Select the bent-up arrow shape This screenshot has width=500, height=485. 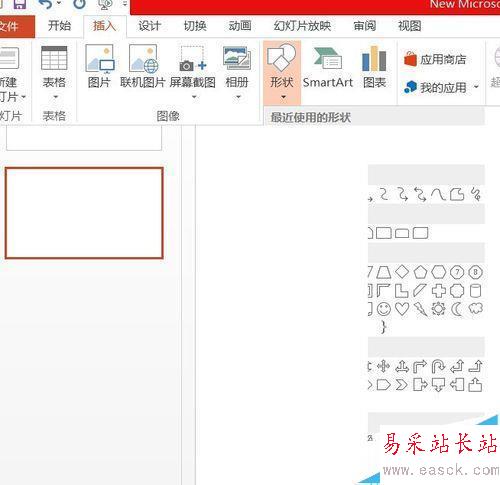pyautogui.click(x=476, y=366)
